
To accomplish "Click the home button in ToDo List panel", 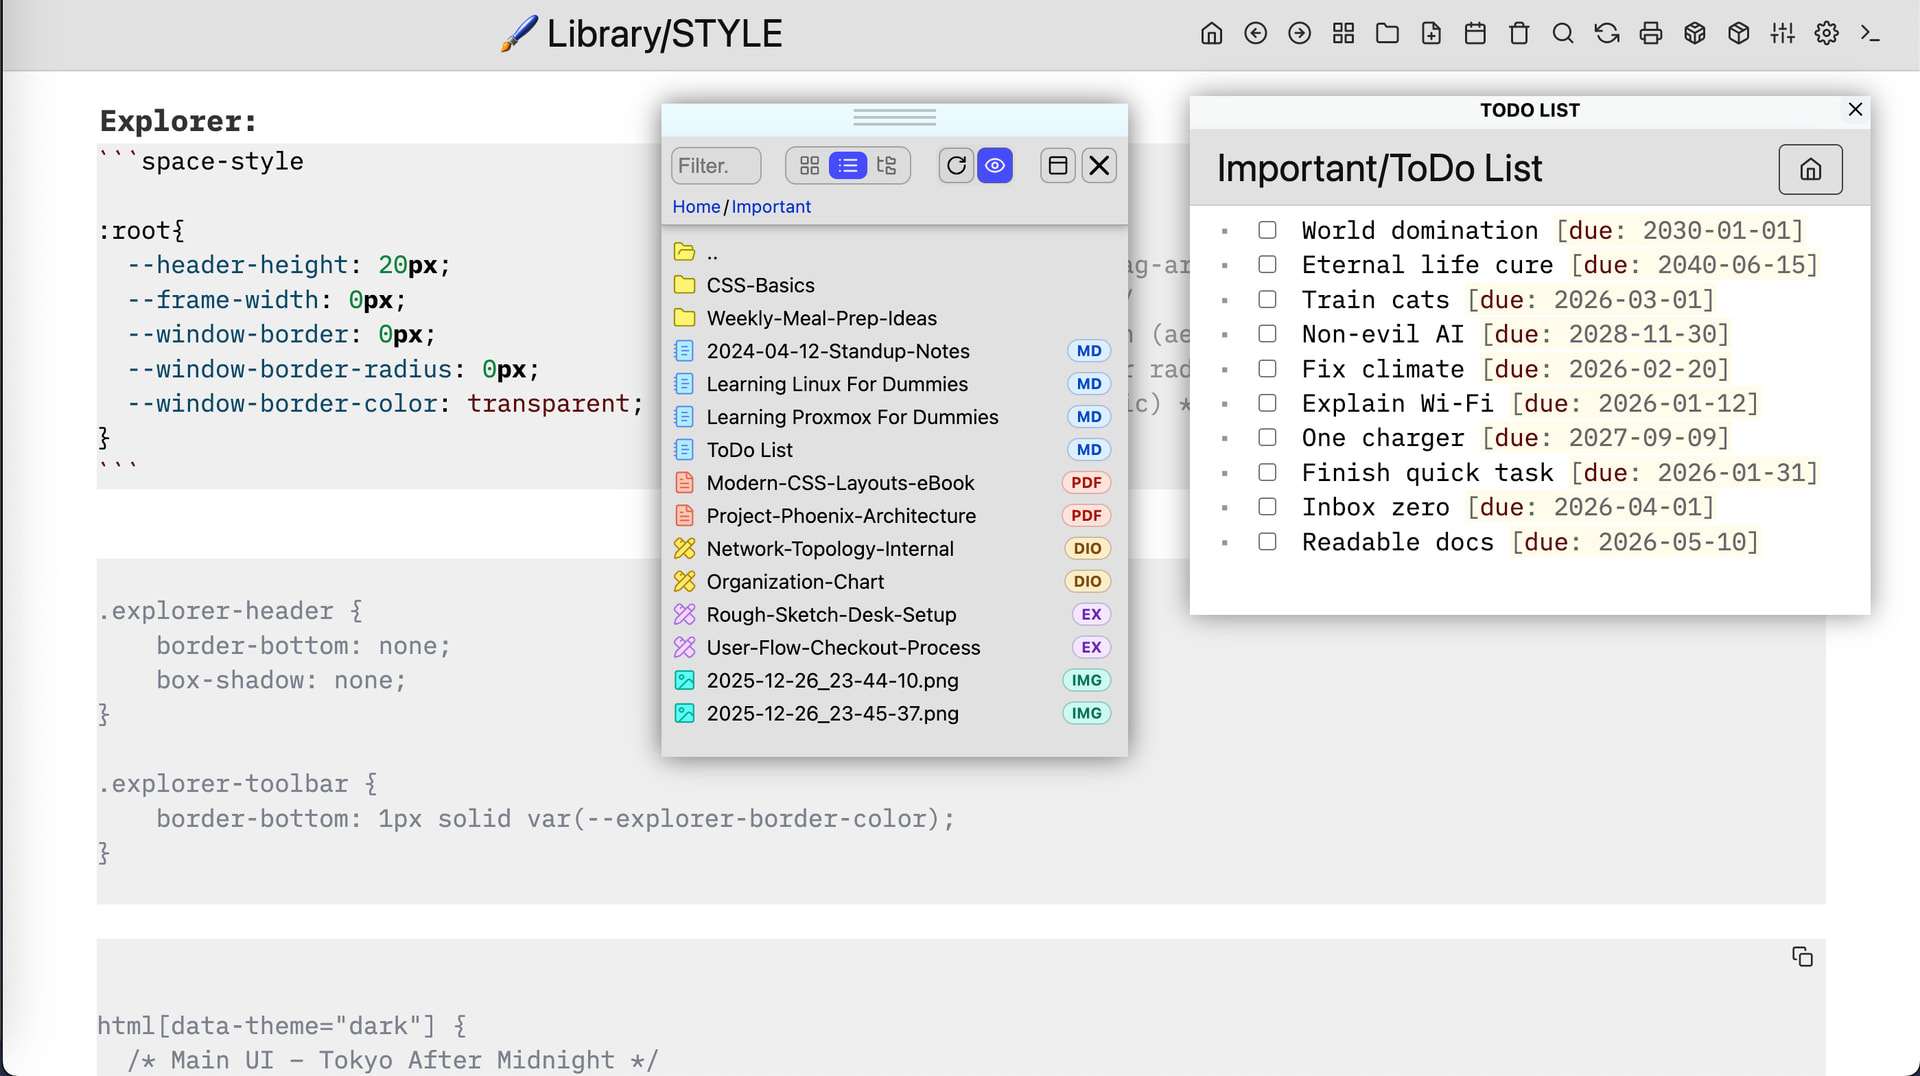I will [x=1810, y=169].
